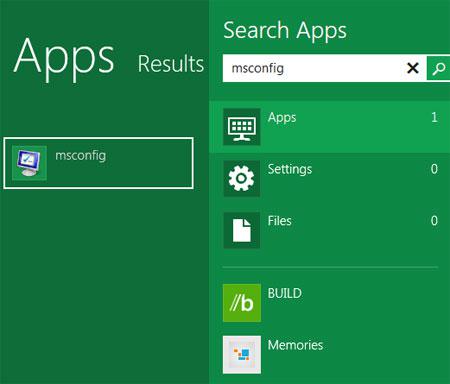Click the msconfig result label text

[81, 156]
